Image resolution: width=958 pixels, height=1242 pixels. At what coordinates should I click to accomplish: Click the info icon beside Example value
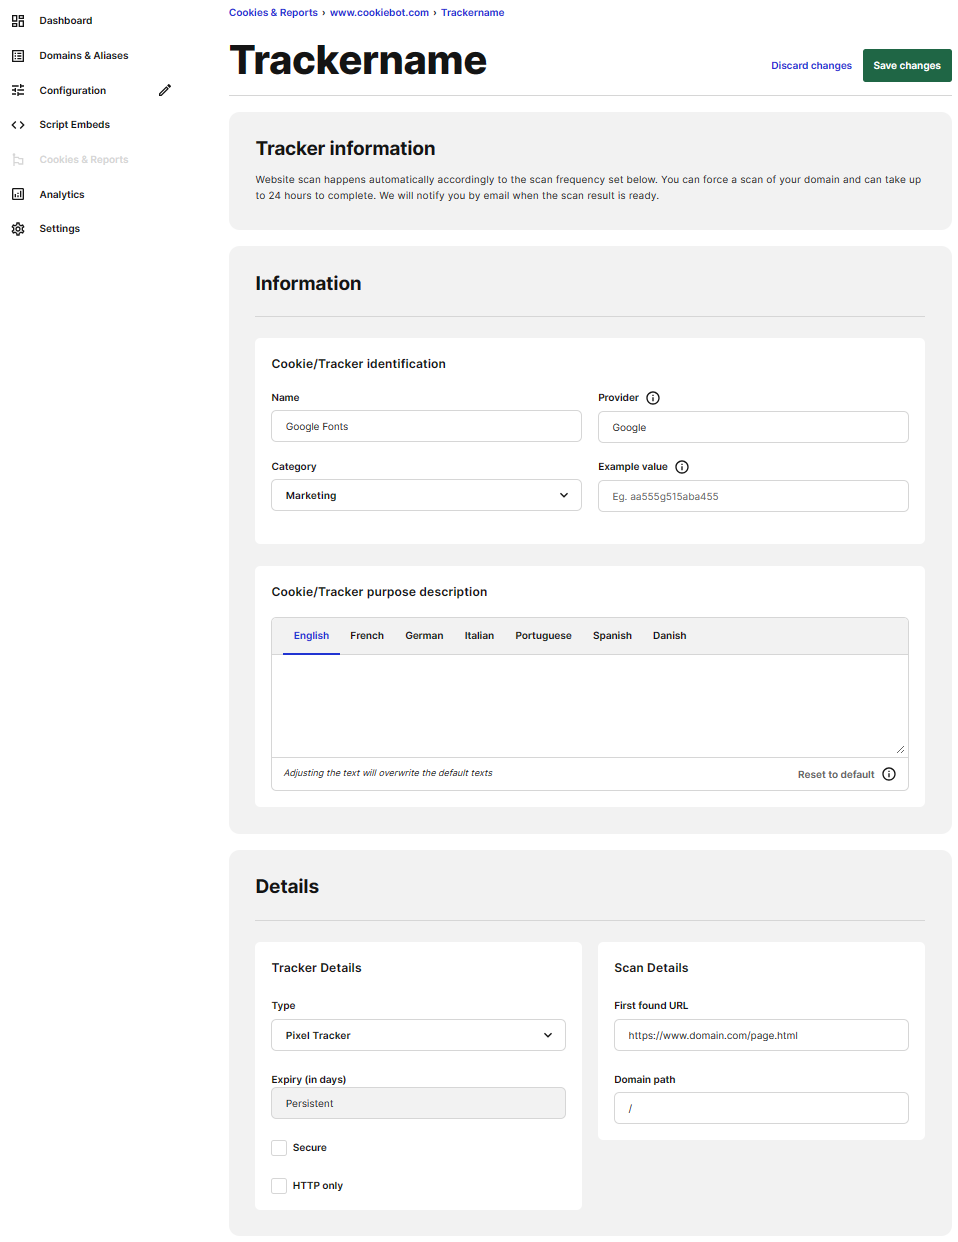(x=682, y=467)
